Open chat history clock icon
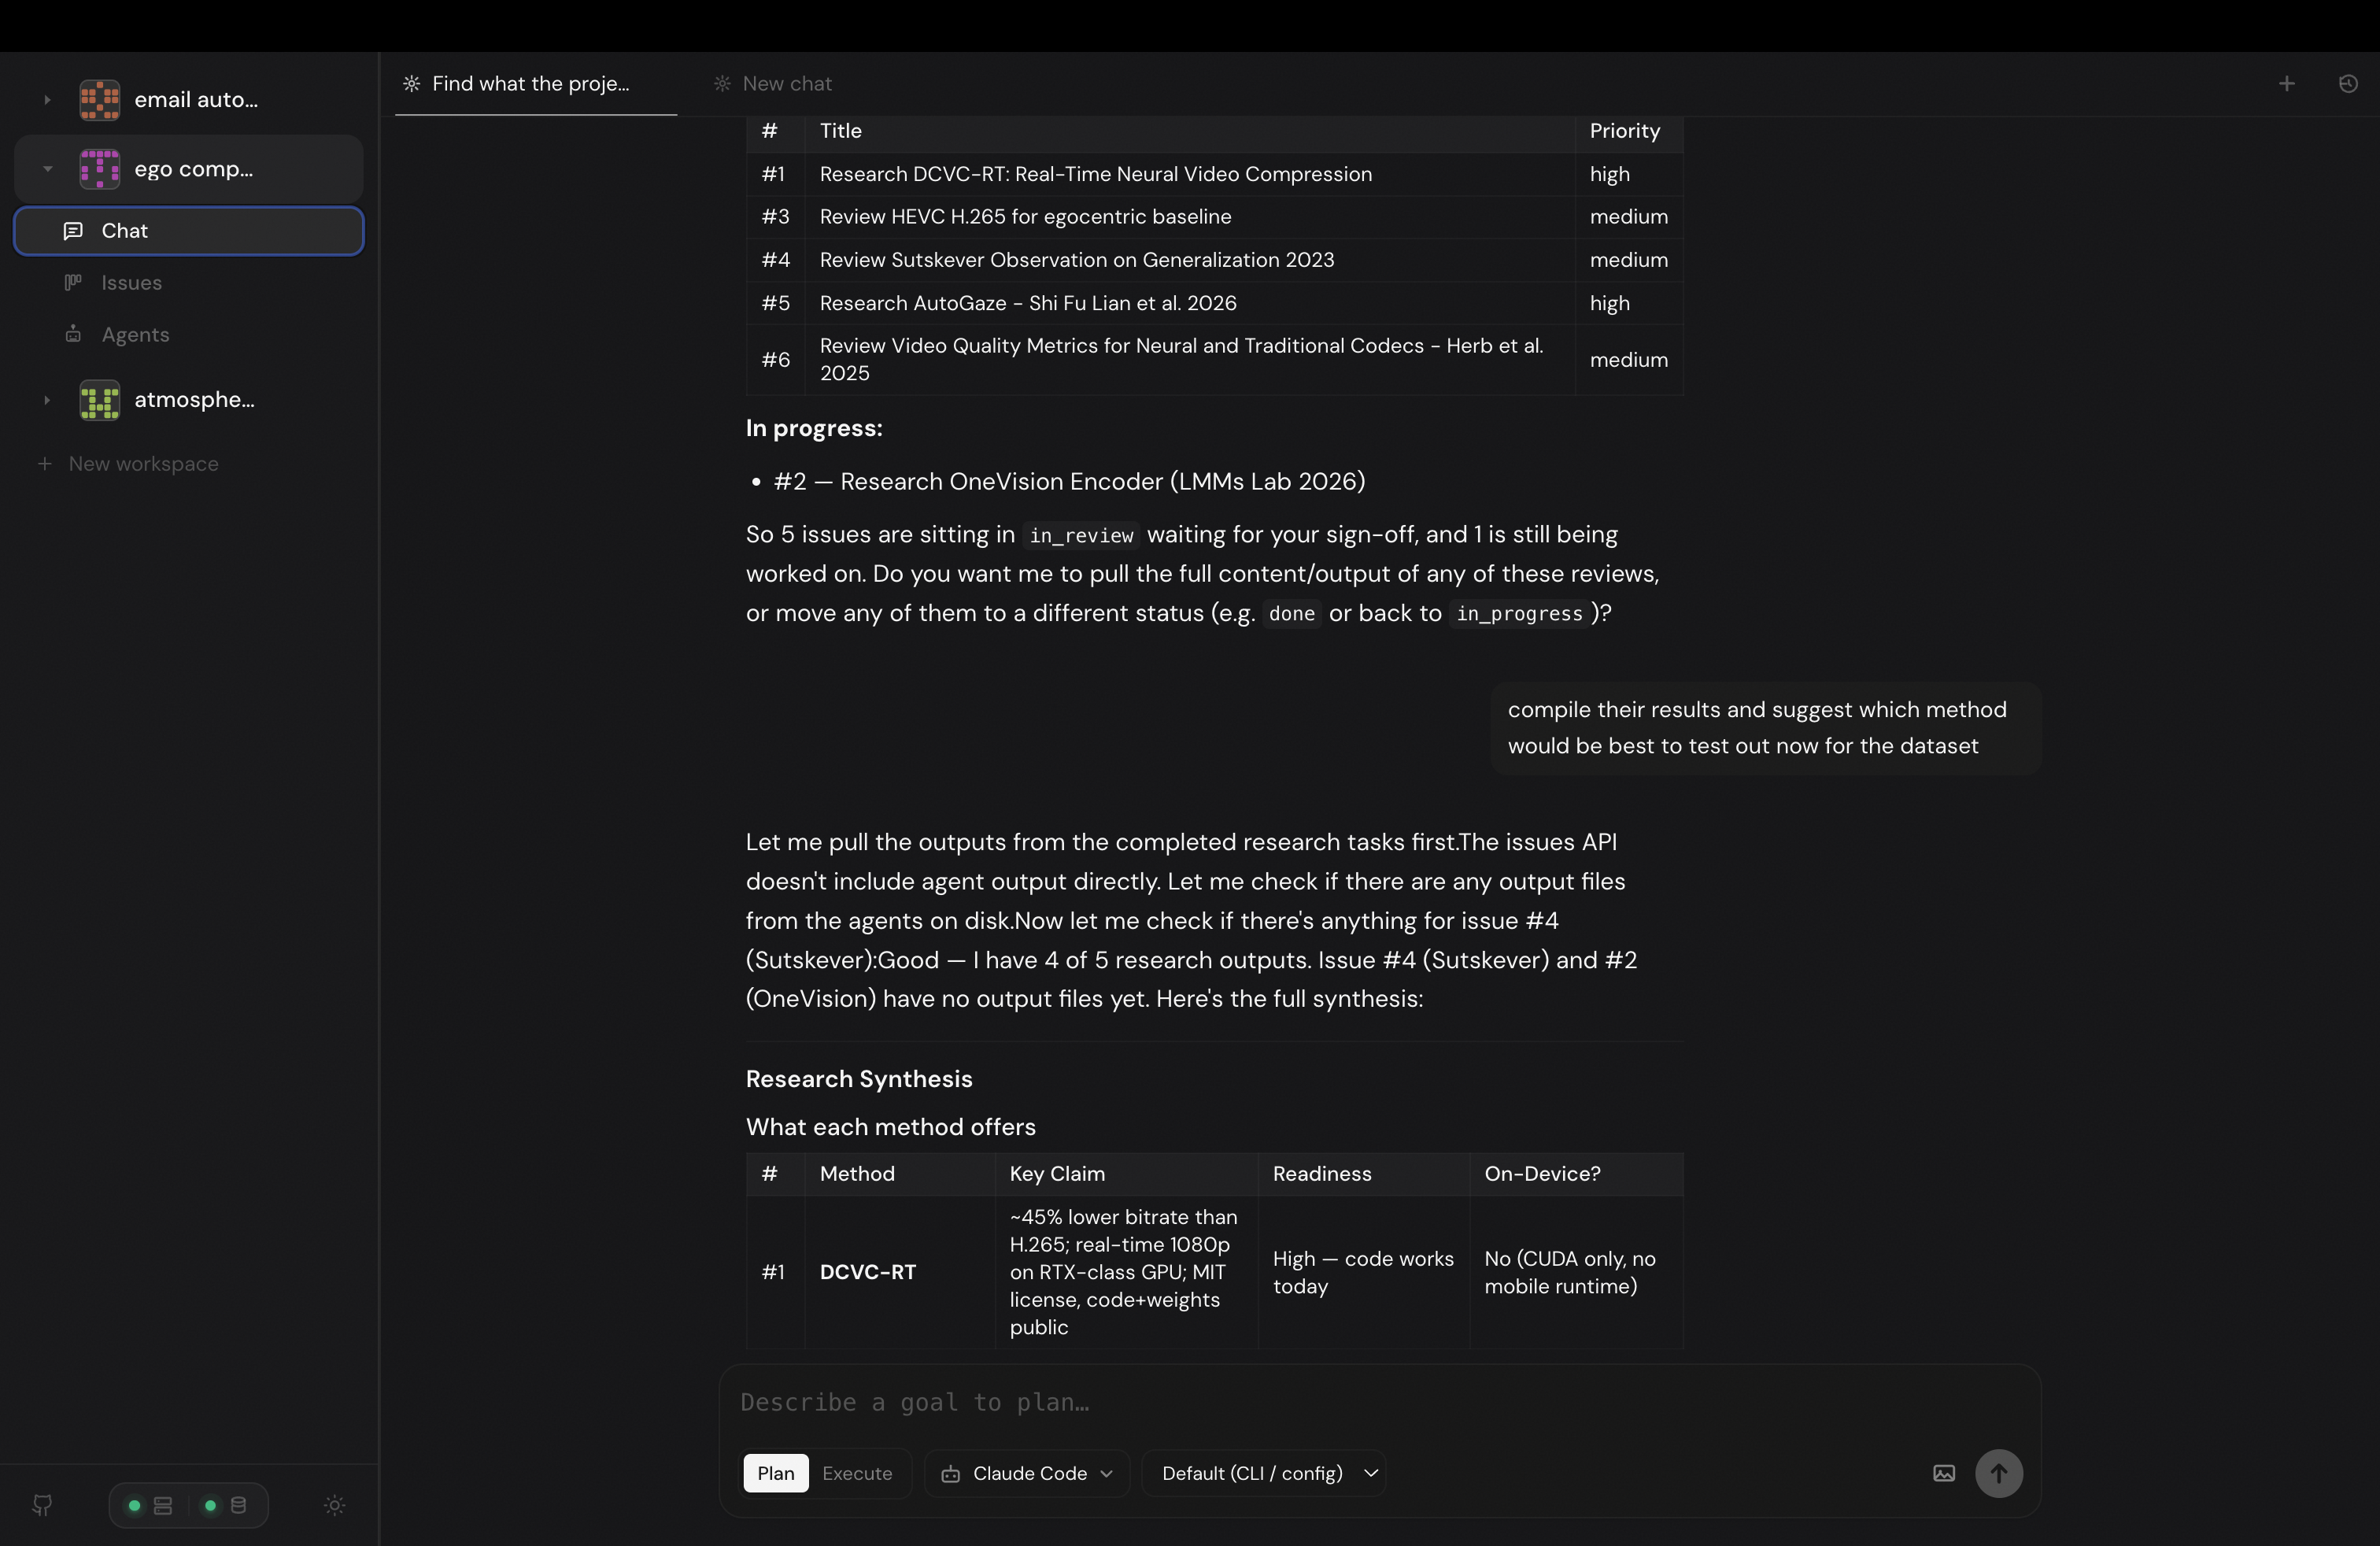Image resolution: width=2380 pixels, height=1546 pixels. (x=2348, y=84)
